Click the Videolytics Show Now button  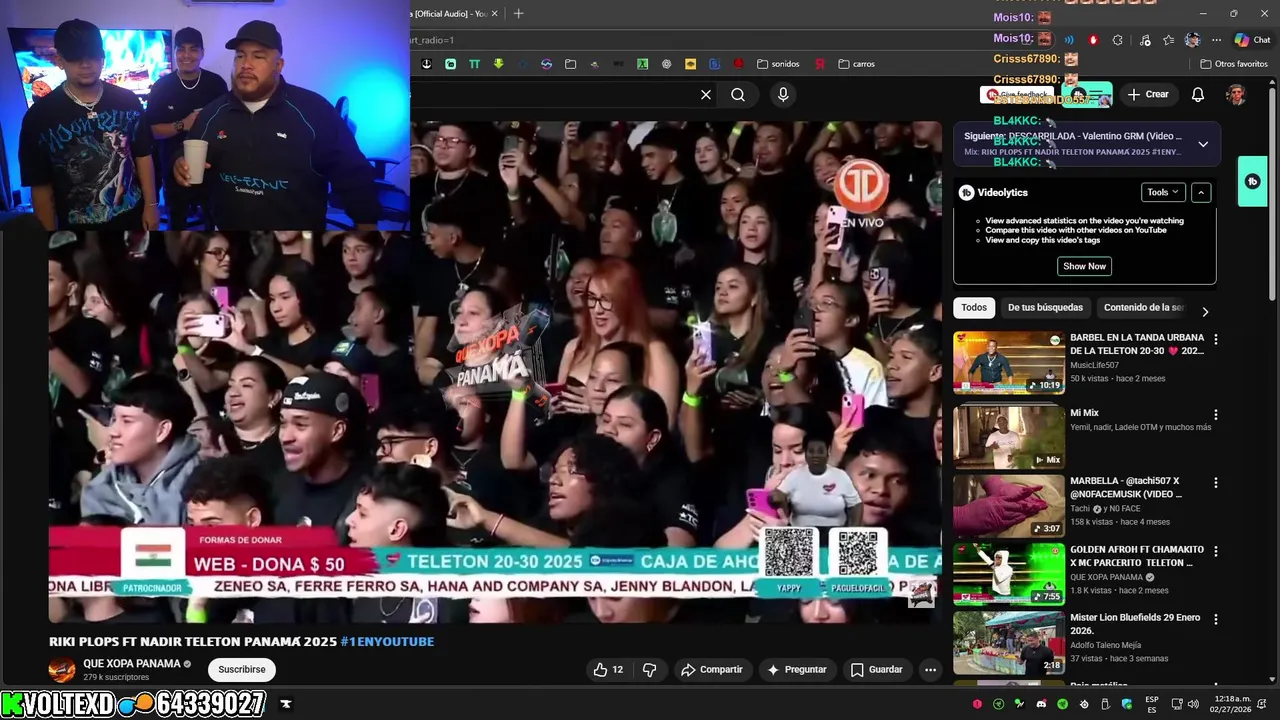[x=1085, y=266]
